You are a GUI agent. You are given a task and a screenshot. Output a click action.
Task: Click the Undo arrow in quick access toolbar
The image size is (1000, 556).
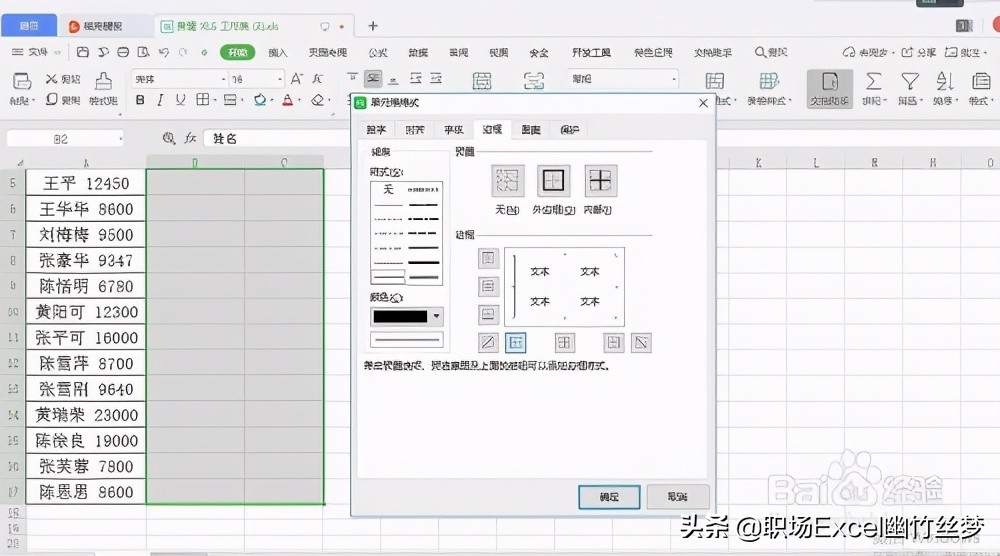[x=163, y=52]
